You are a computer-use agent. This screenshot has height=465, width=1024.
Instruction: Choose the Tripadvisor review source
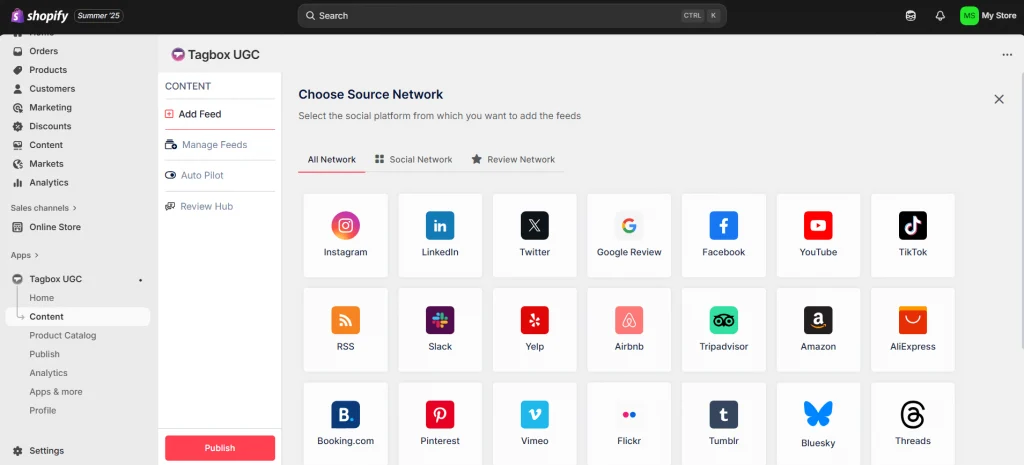[723, 329]
